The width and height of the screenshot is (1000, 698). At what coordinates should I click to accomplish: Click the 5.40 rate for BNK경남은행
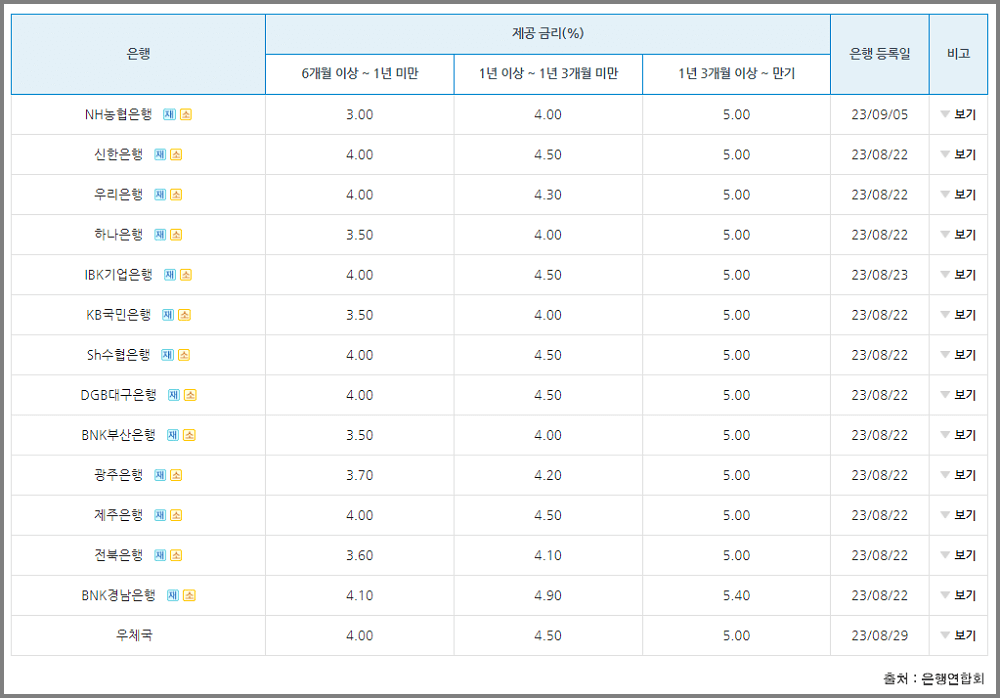coord(737,596)
